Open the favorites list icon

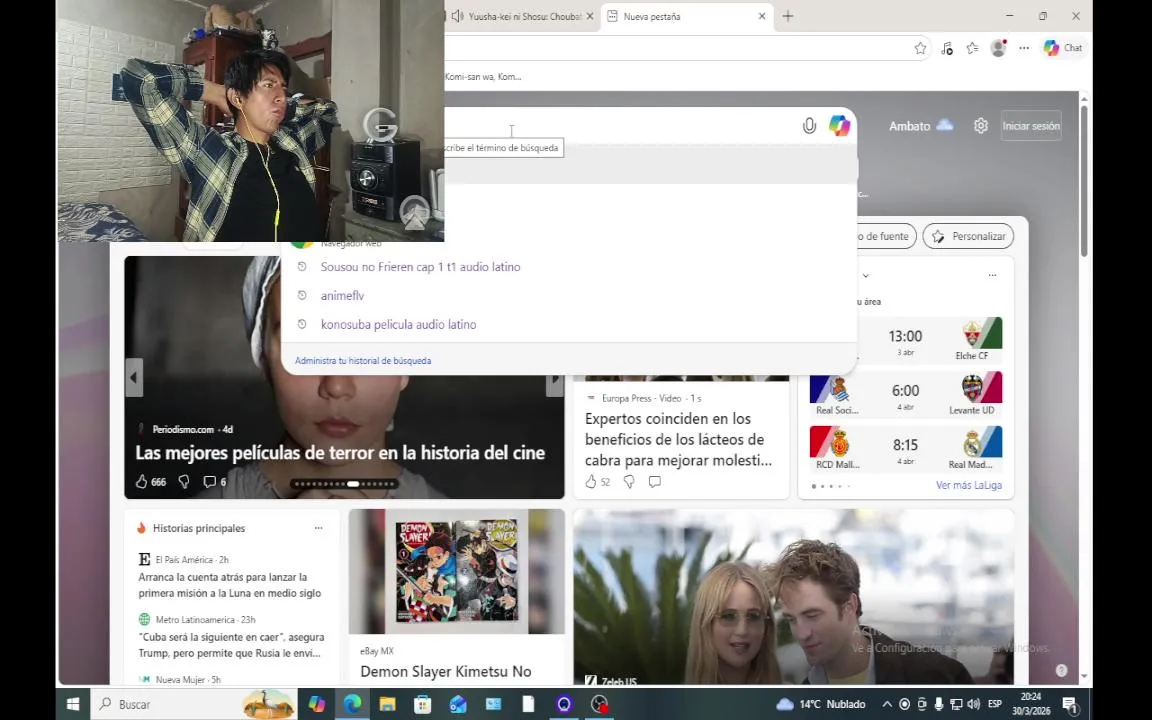coord(972,48)
